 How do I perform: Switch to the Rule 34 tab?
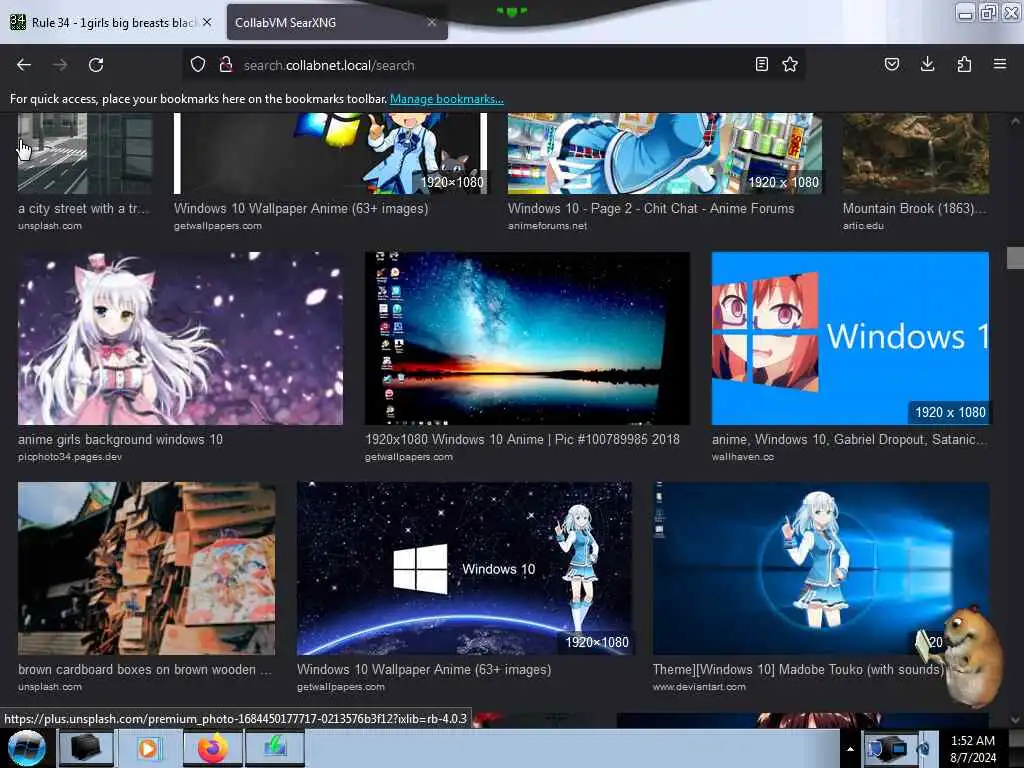[111, 22]
